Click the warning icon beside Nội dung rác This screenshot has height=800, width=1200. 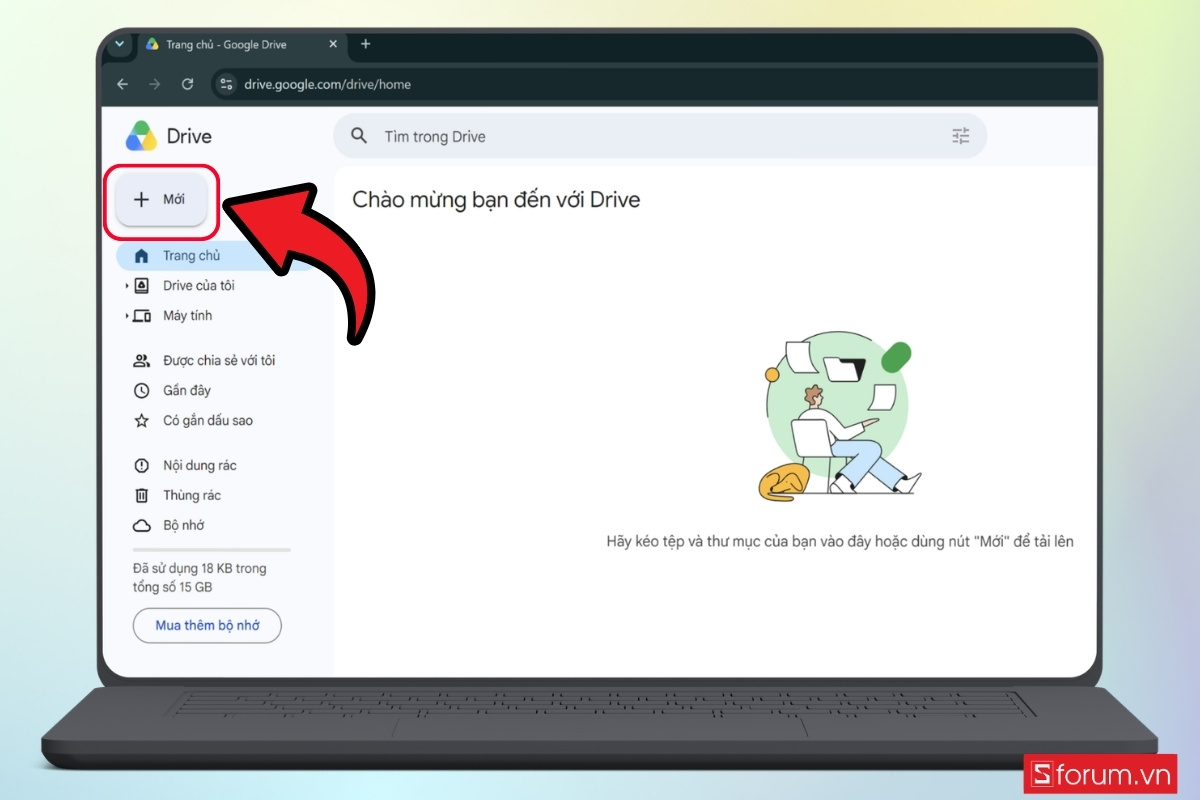coord(142,466)
